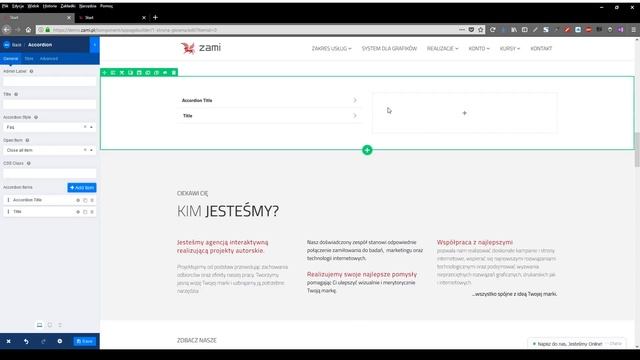Open a new browser tab with plus
The width and height of the screenshot is (640, 360).
(155, 18)
